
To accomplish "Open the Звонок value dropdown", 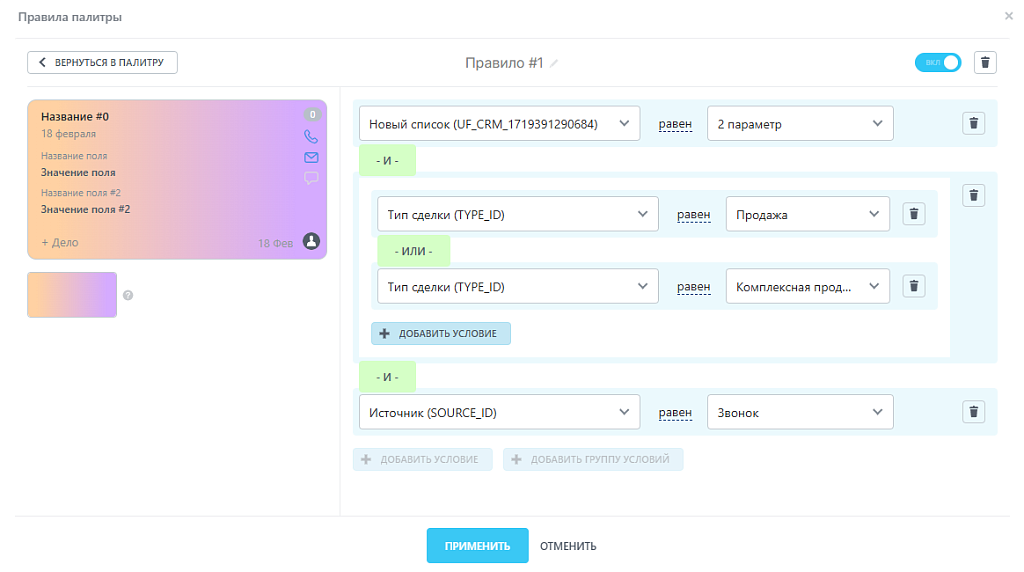I will point(800,412).
